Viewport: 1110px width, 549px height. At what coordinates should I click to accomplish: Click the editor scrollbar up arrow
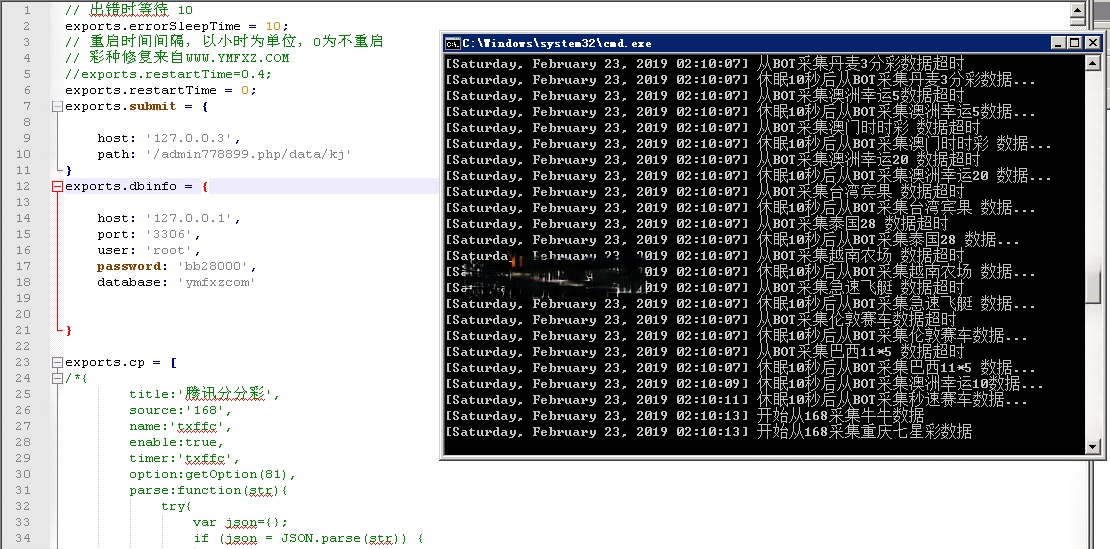tap(1077, 10)
